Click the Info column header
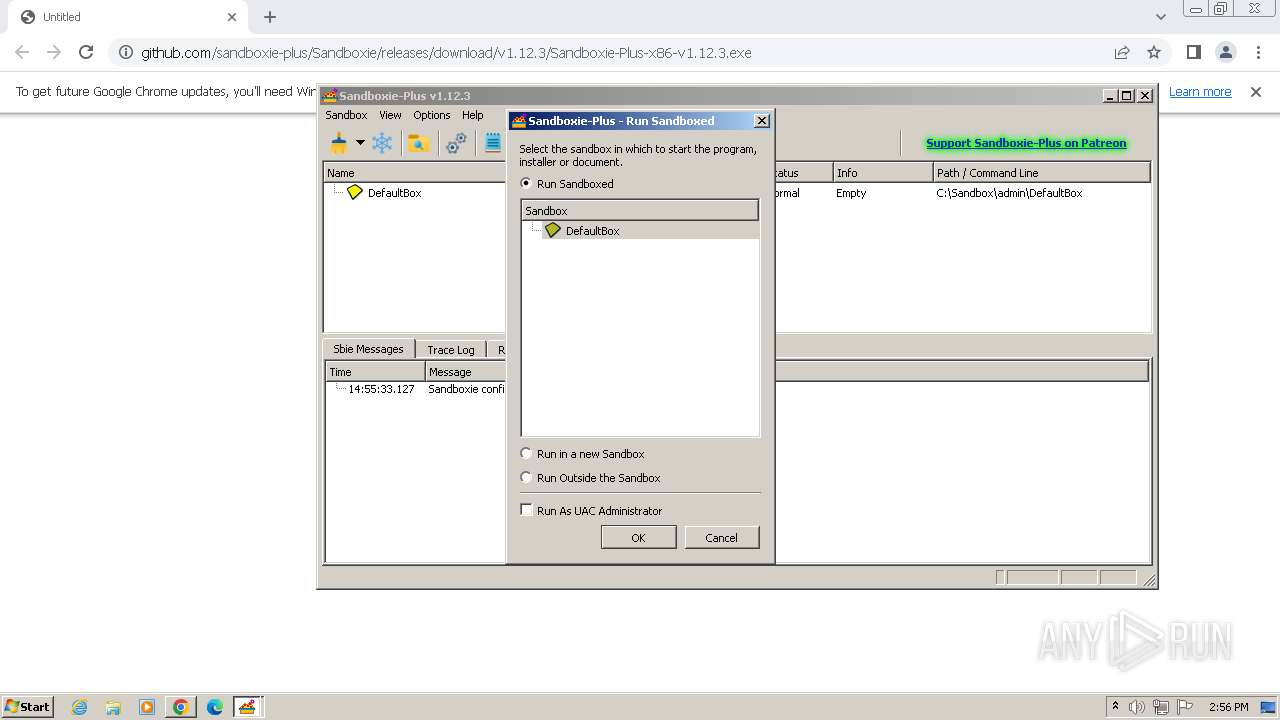The image size is (1280, 720). click(883, 173)
